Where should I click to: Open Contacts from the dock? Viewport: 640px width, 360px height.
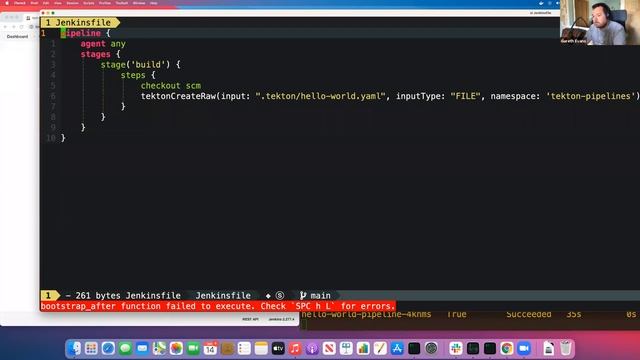click(227, 349)
